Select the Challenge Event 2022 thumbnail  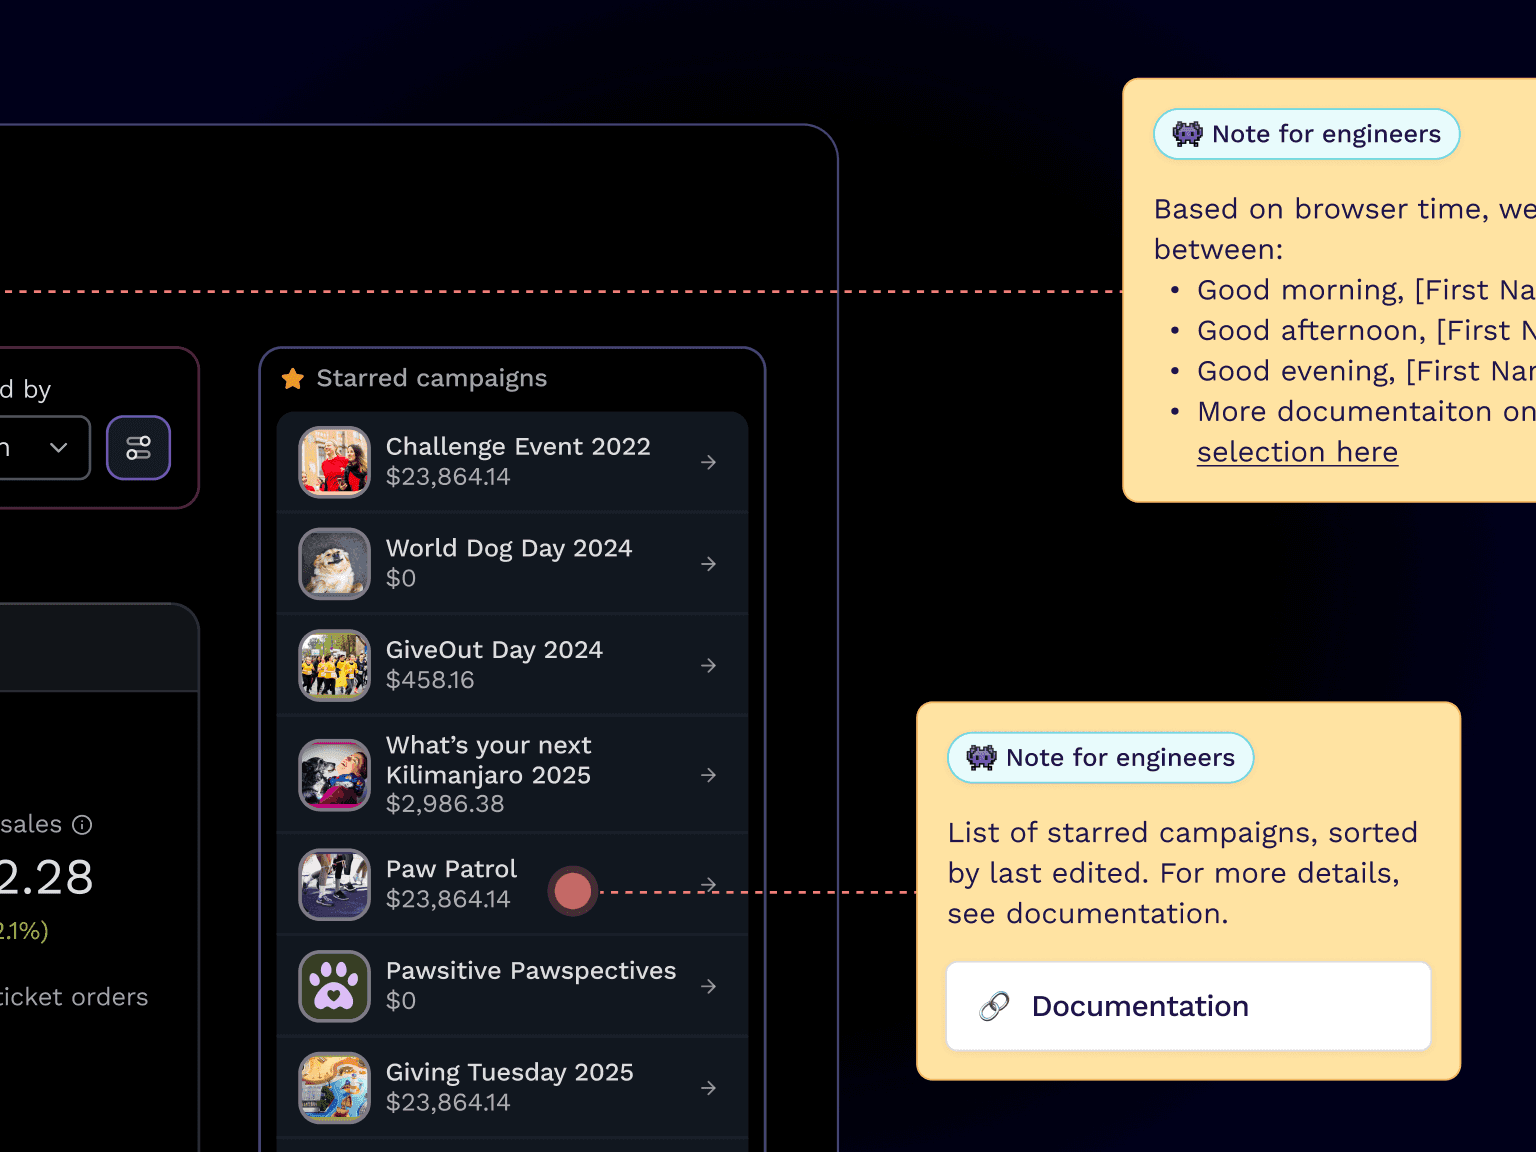335,462
